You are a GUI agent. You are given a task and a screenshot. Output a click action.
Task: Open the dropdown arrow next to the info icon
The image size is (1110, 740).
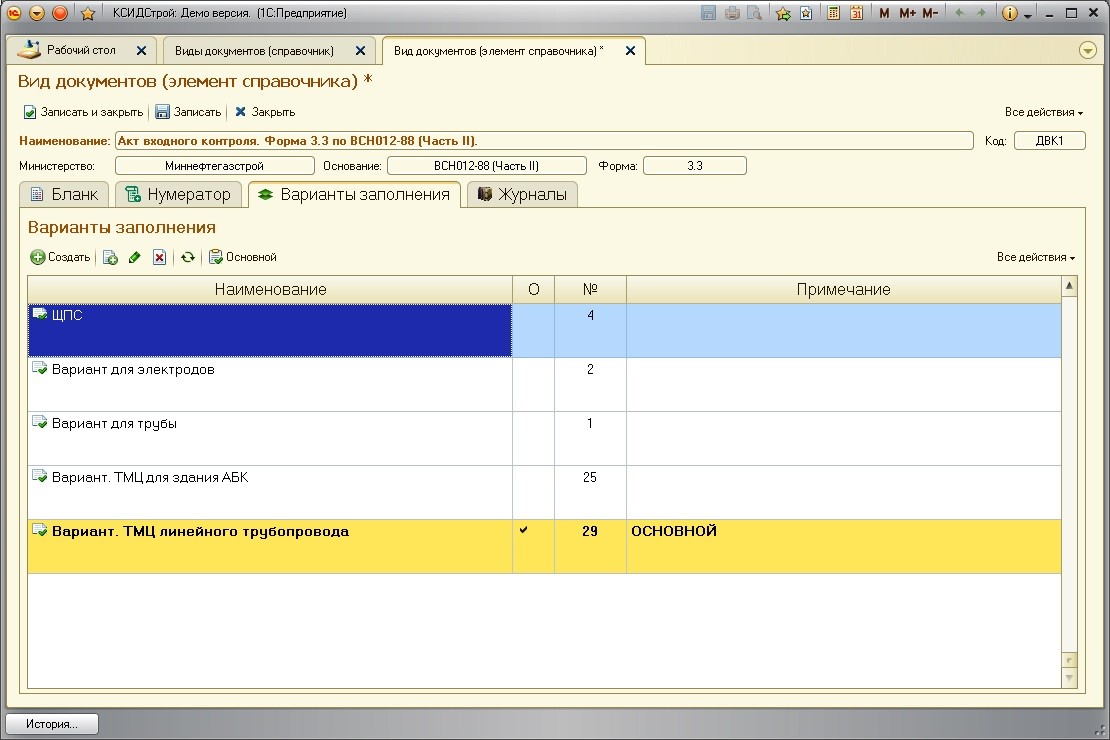point(1027,14)
